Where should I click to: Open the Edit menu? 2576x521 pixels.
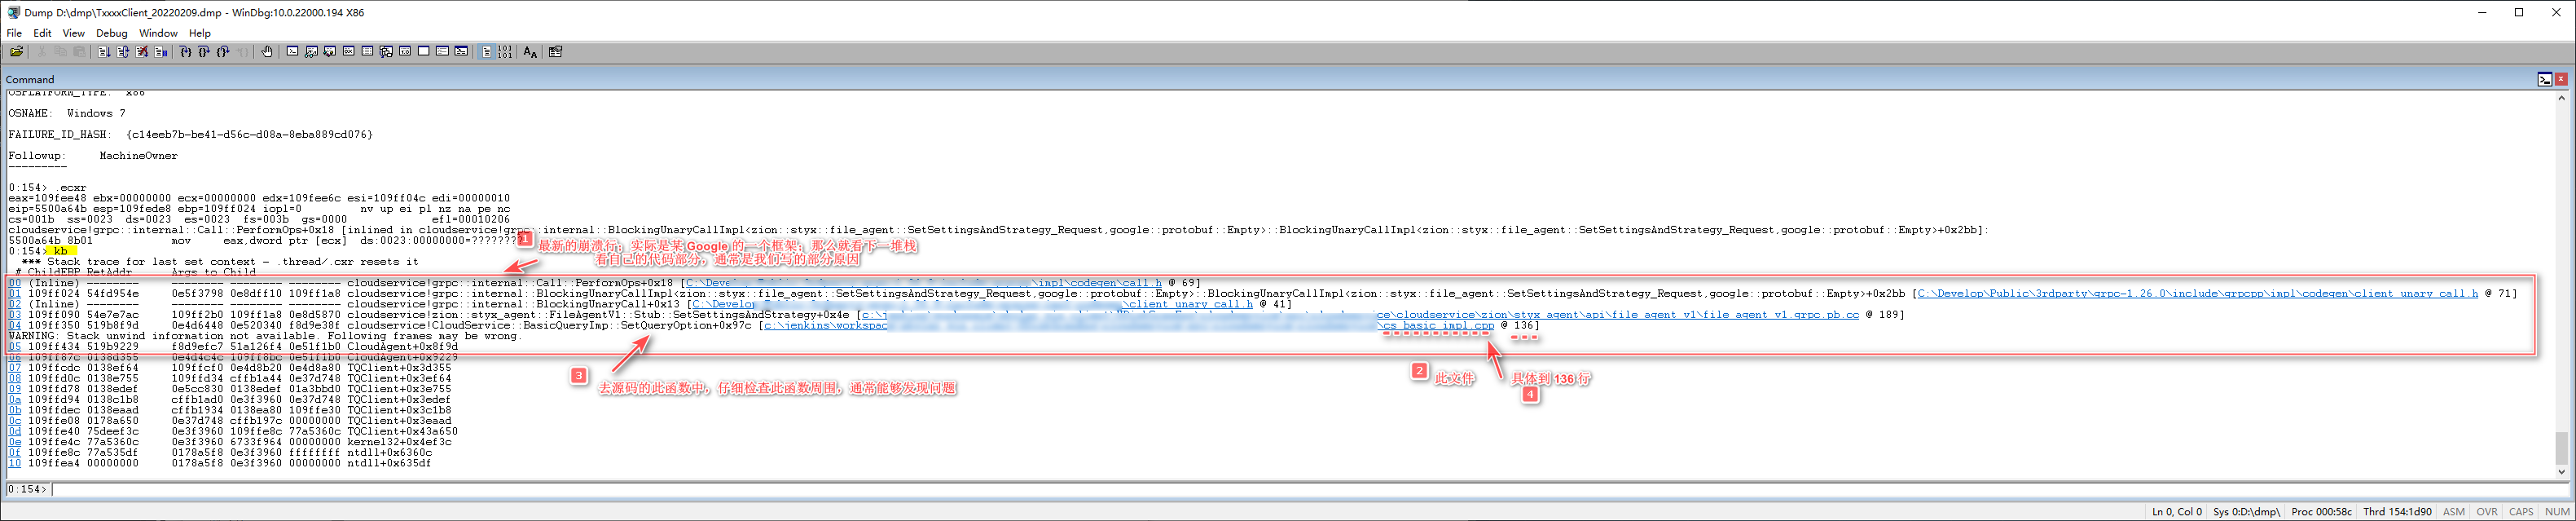(x=42, y=33)
